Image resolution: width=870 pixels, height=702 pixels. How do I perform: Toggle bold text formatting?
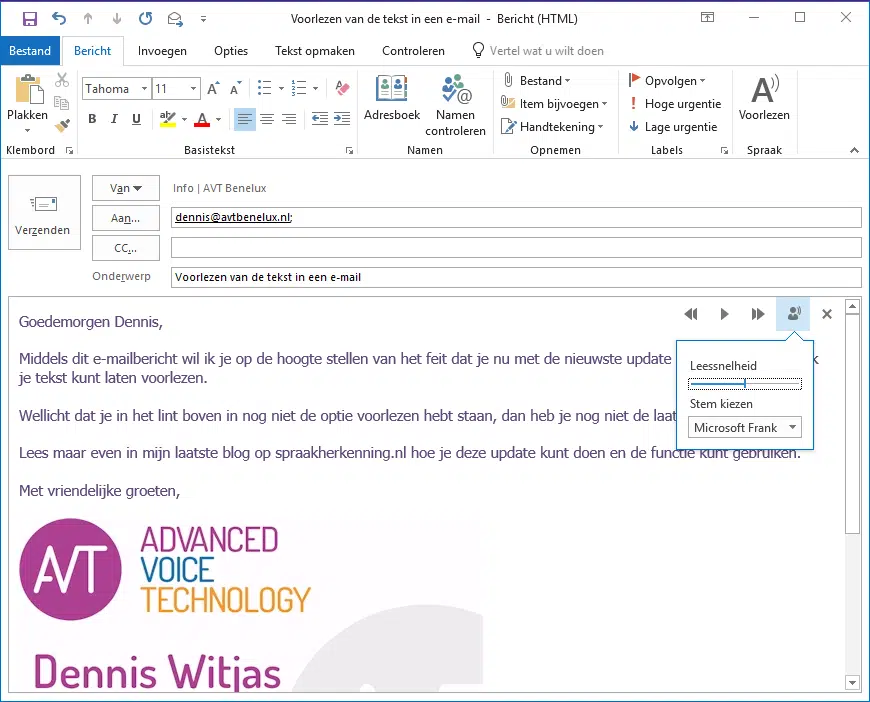[92, 120]
